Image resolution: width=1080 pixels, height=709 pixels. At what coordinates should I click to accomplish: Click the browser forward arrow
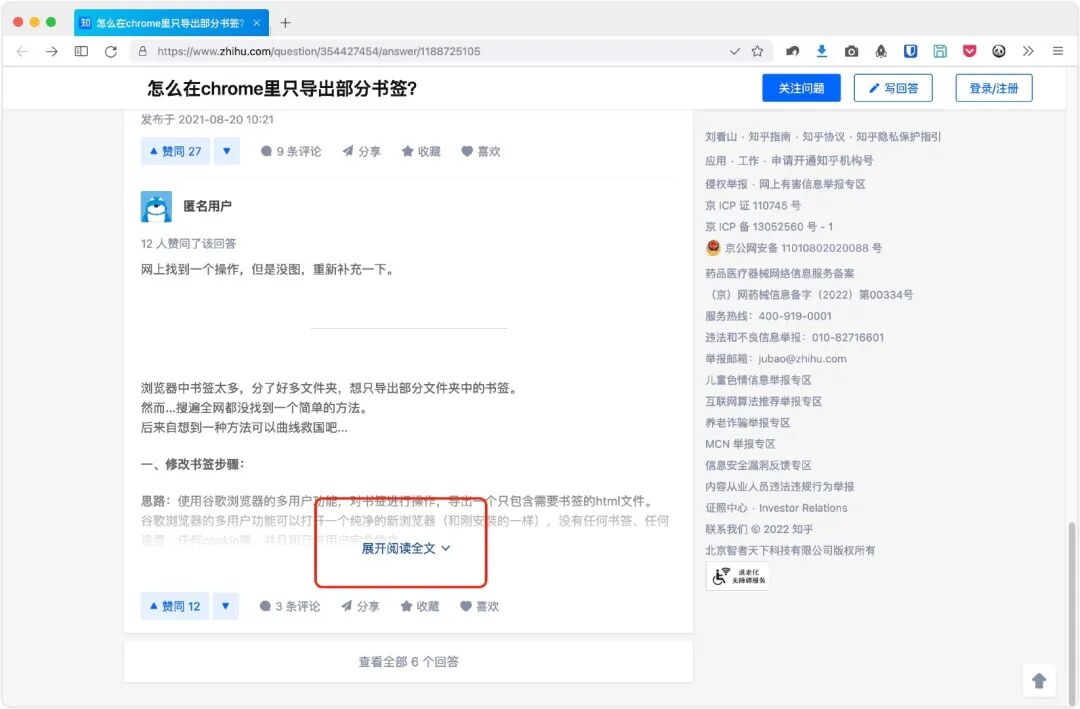[x=52, y=52]
